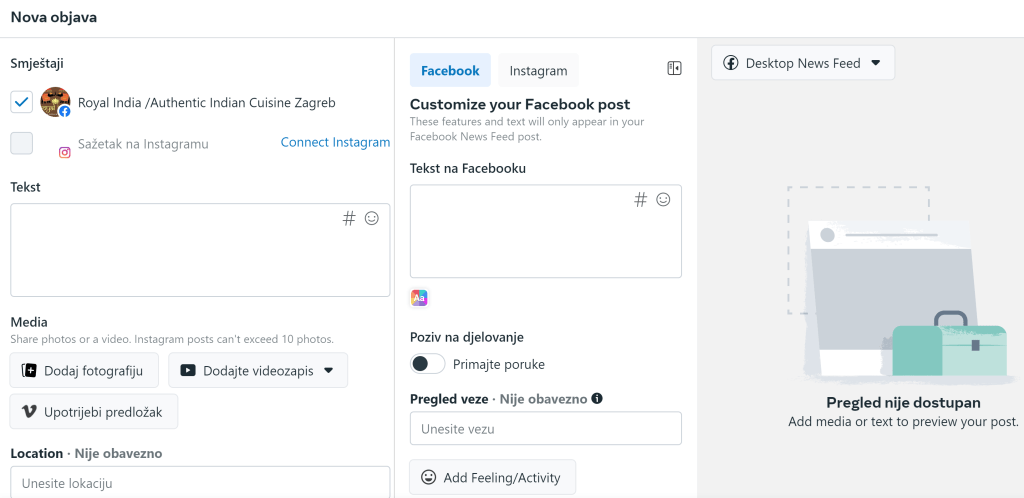Toggle the side panel layout icon

click(x=674, y=69)
